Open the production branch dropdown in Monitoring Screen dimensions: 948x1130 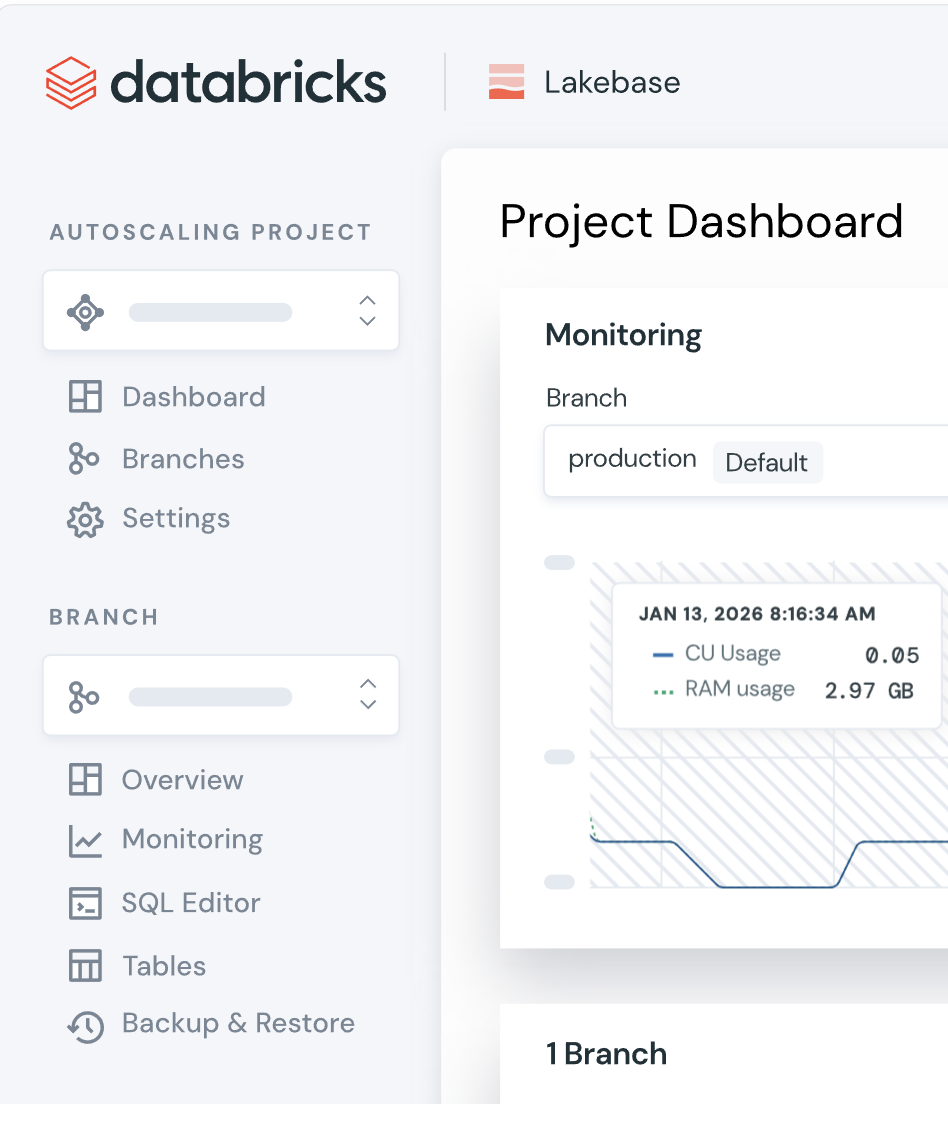pos(745,461)
